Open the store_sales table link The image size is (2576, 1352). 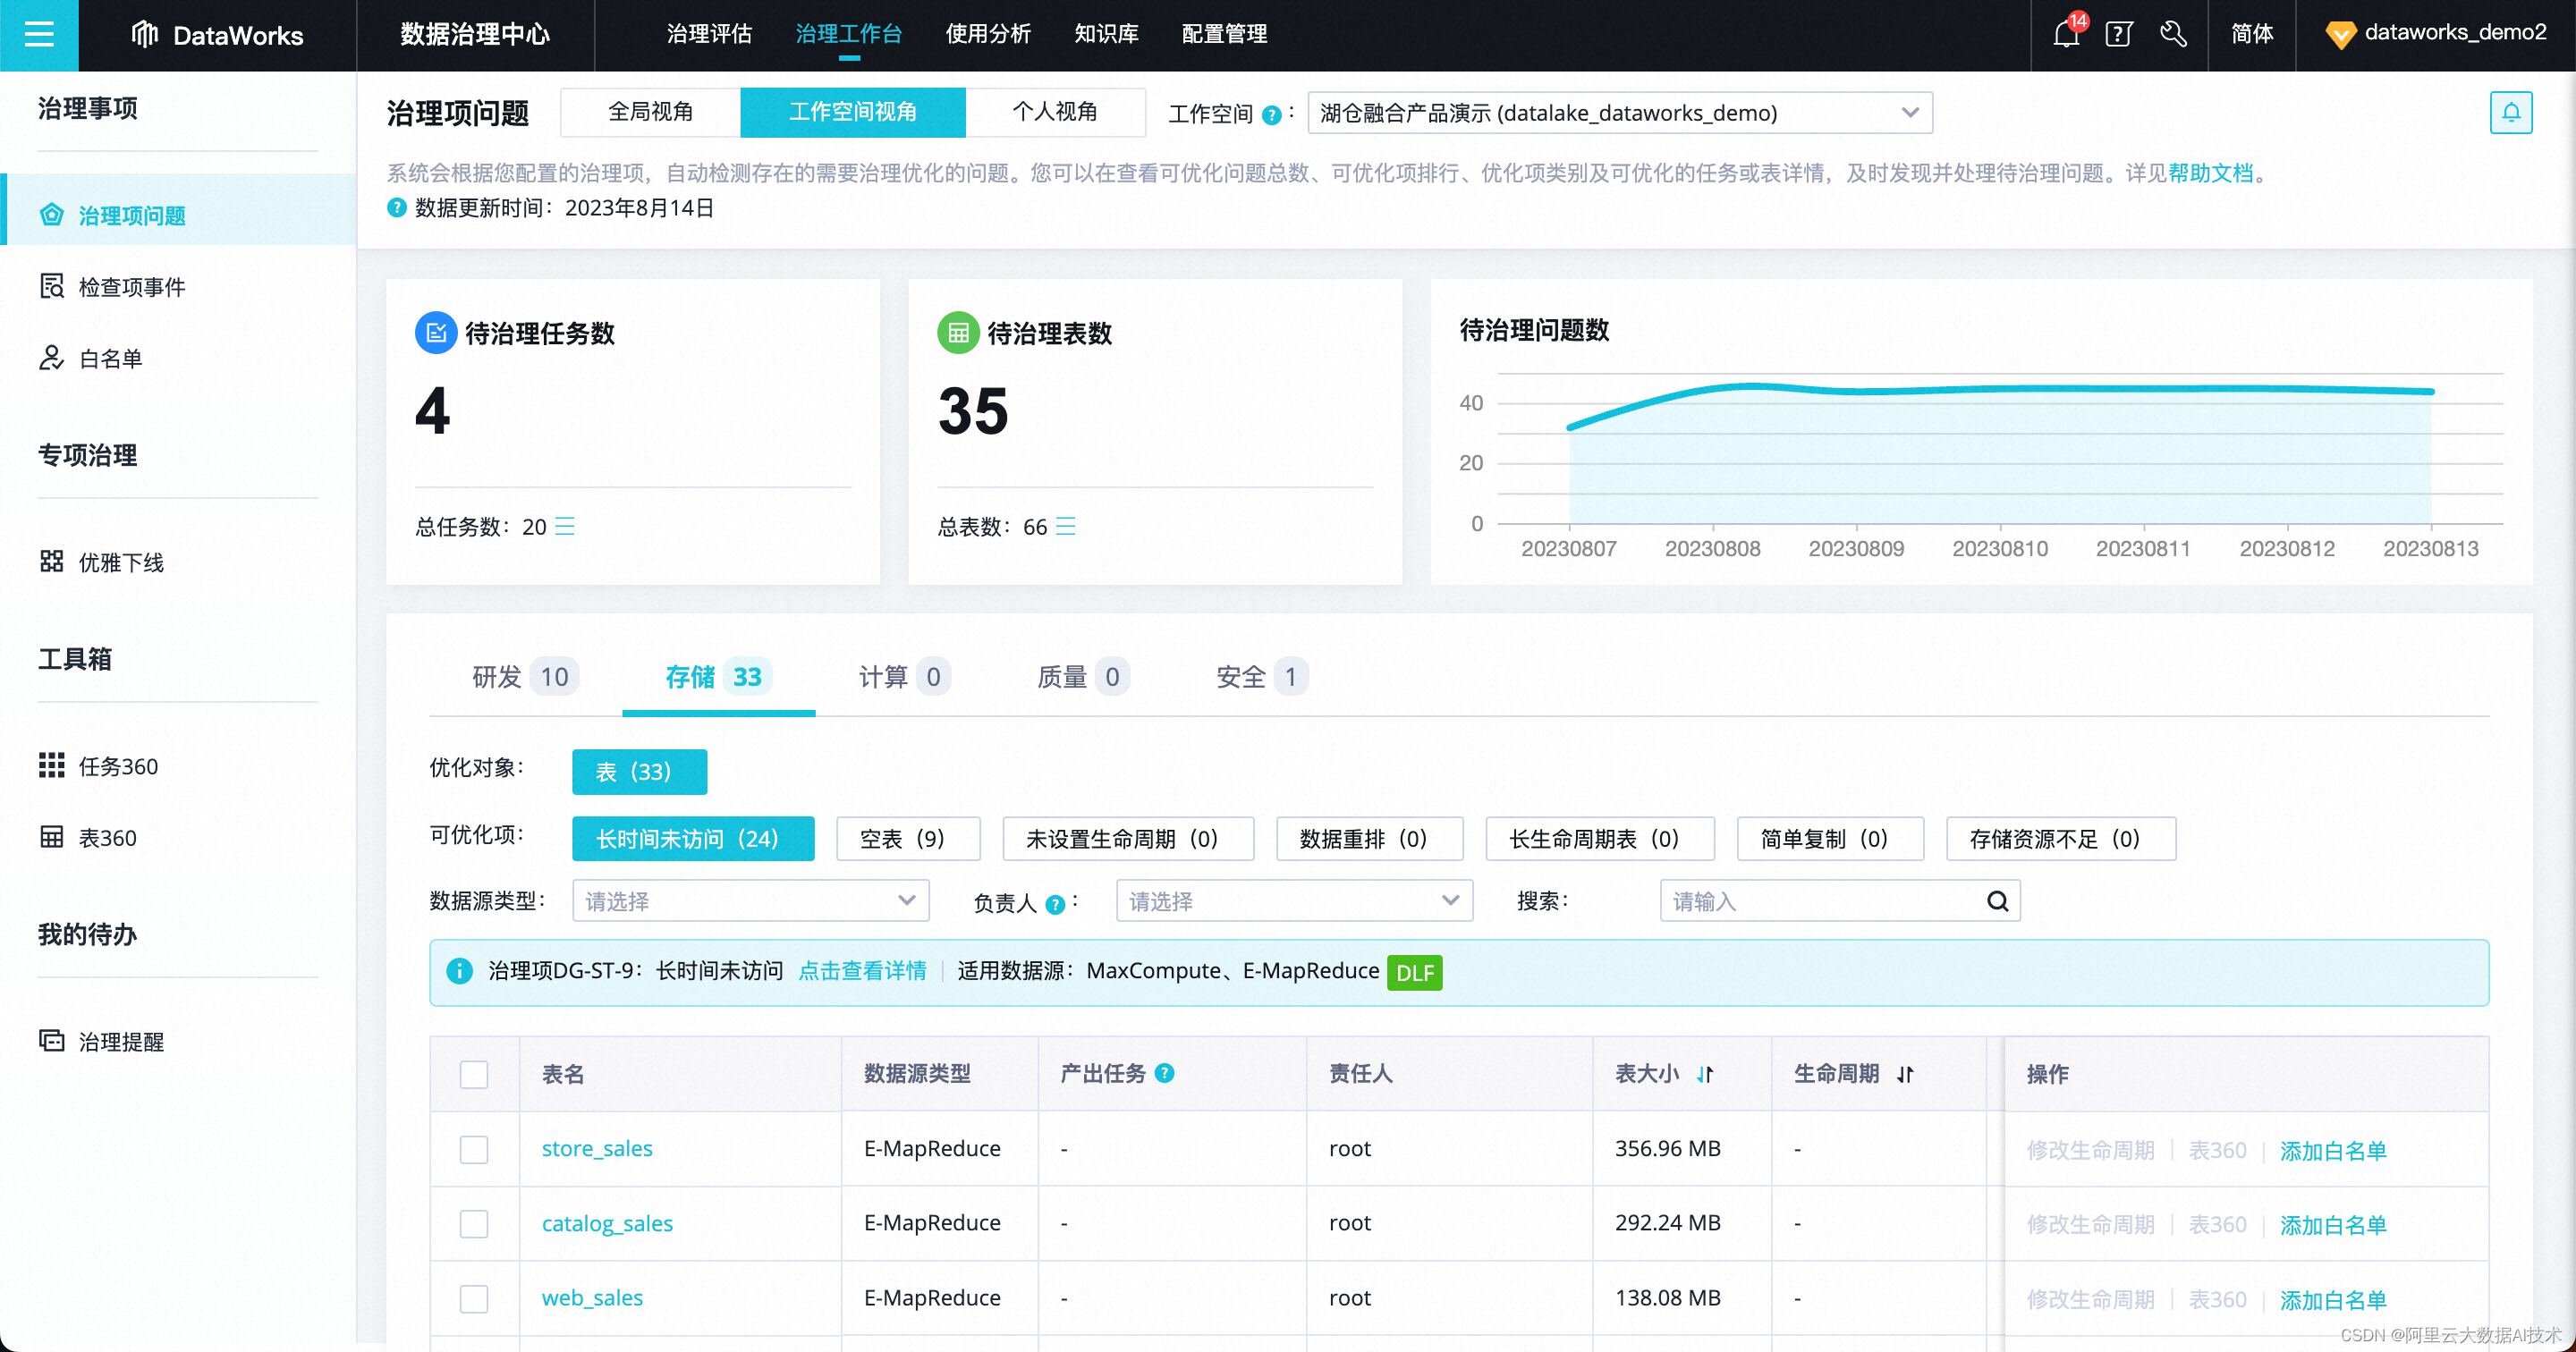click(597, 1148)
